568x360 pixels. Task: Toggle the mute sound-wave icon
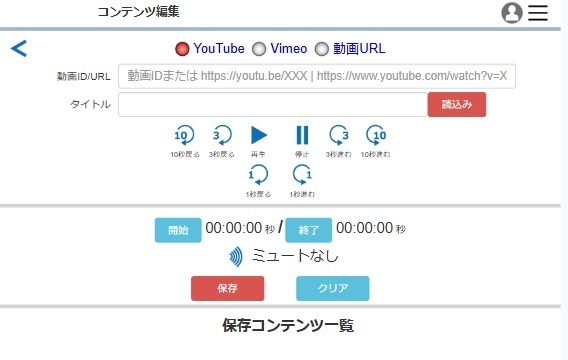coord(236,257)
